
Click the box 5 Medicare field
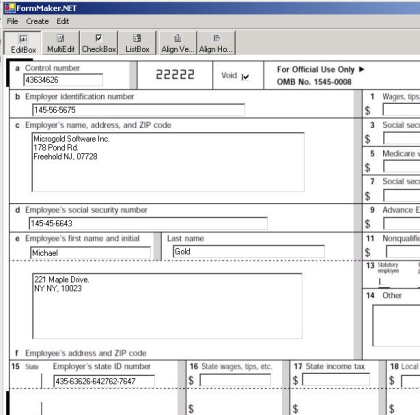point(401,166)
